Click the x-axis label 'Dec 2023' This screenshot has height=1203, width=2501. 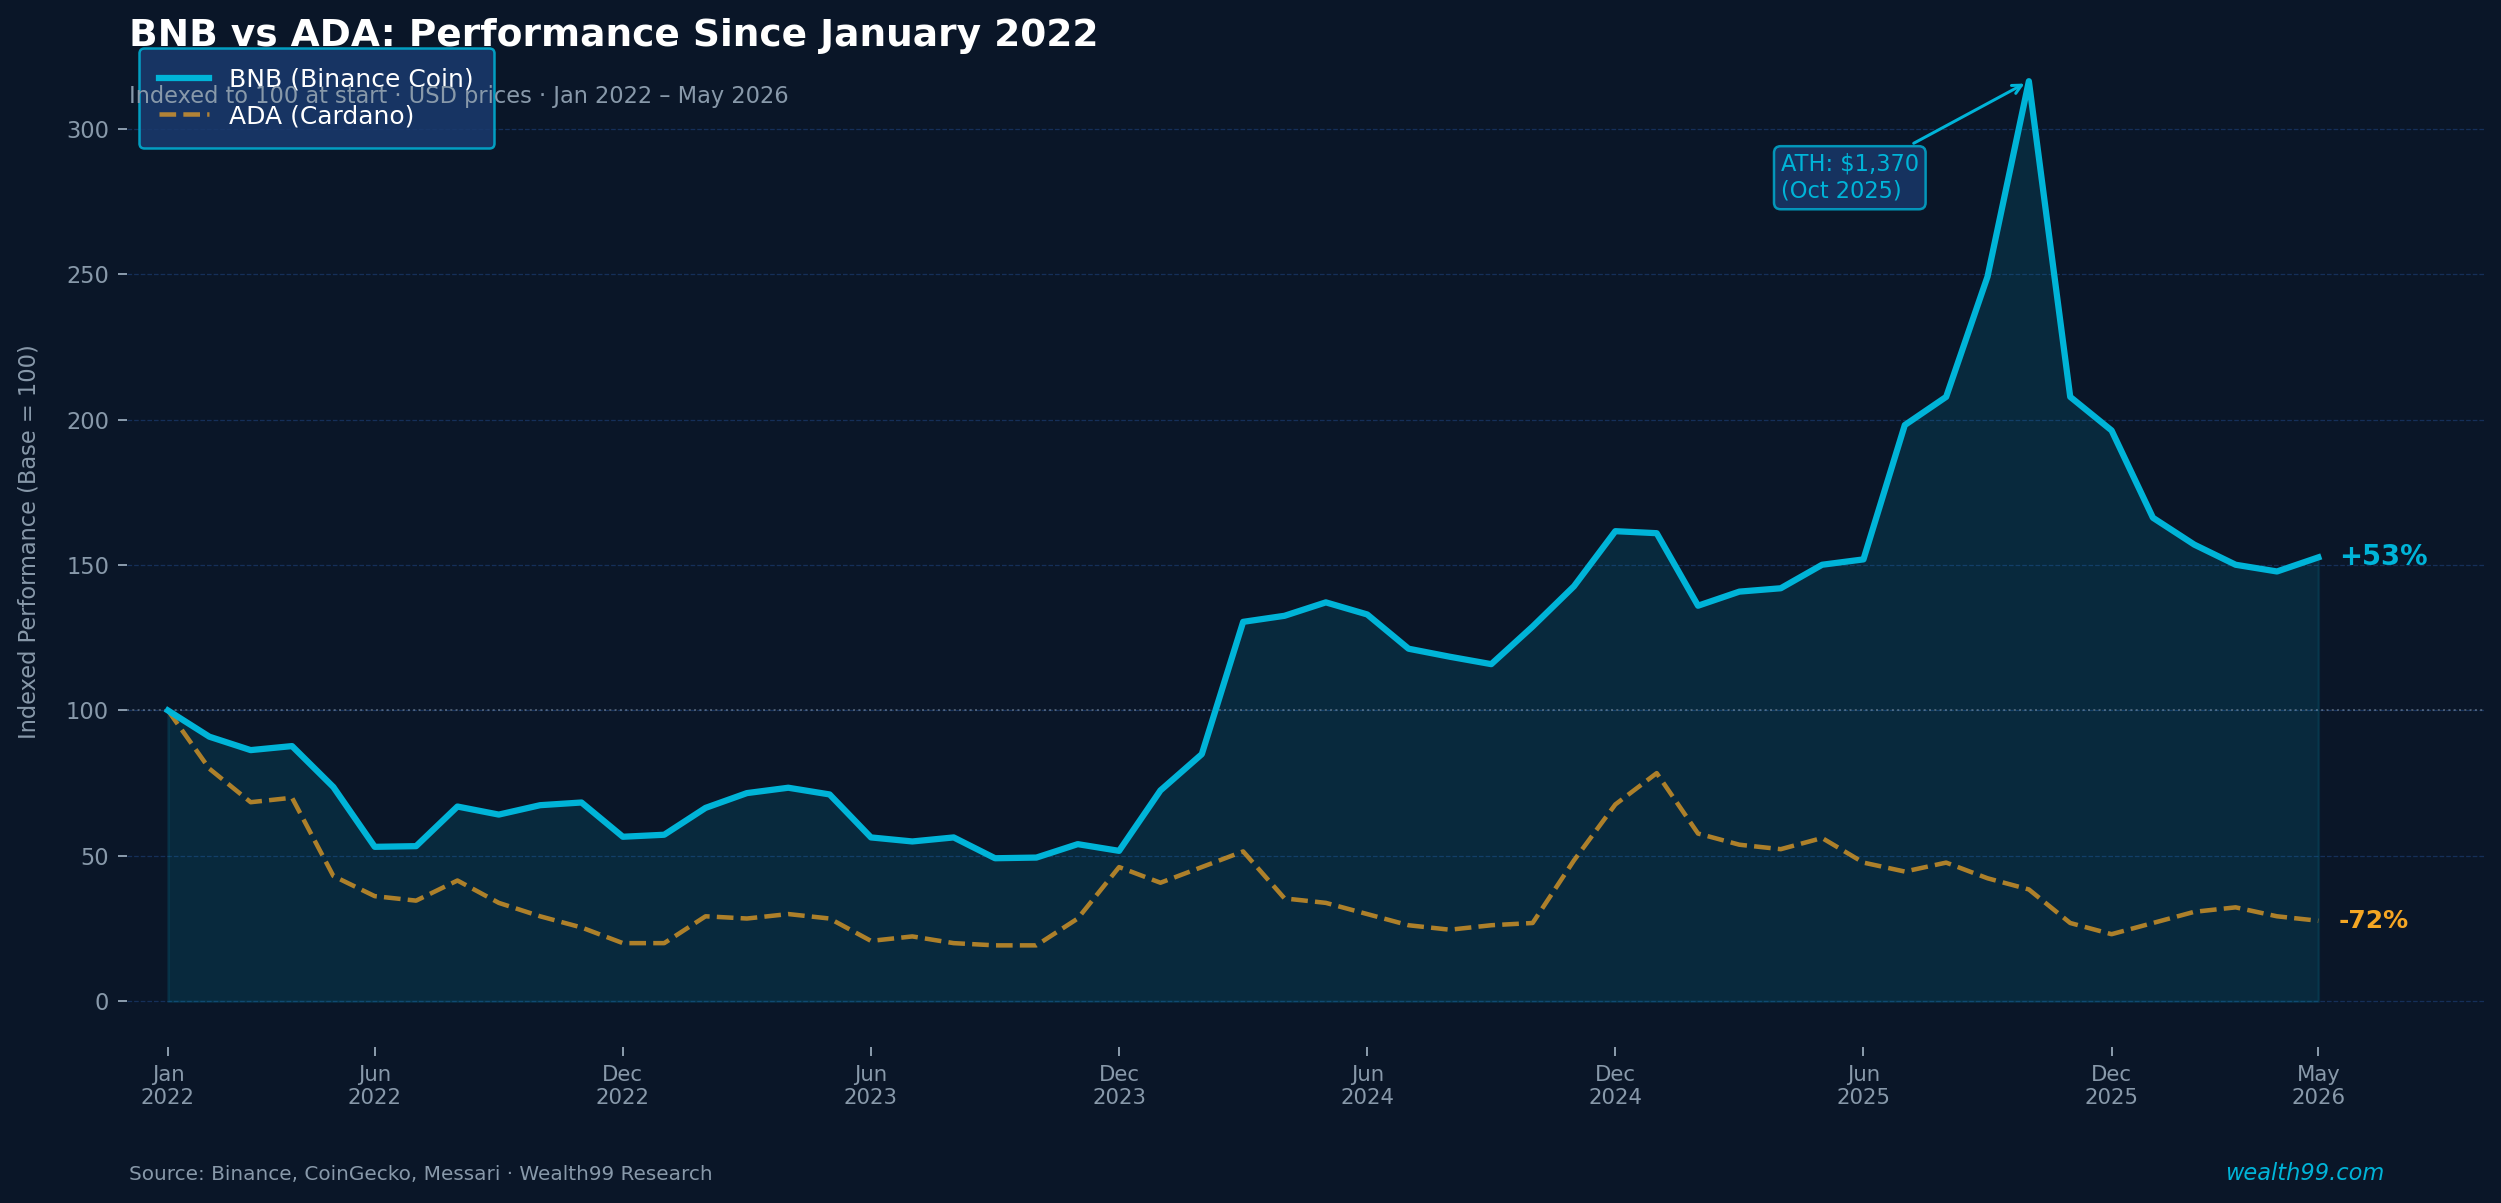(x=1119, y=1086)
